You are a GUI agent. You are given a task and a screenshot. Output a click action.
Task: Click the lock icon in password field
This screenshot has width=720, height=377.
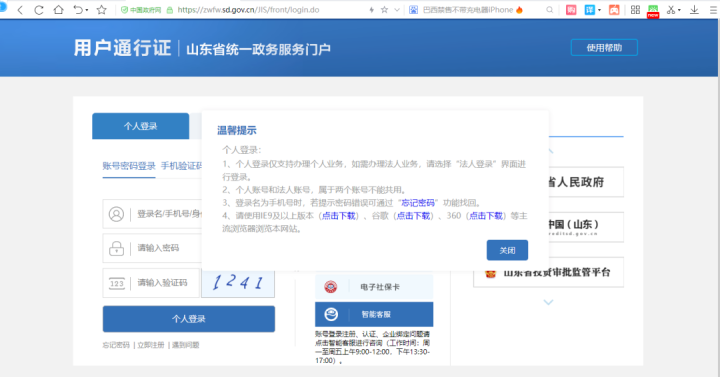point(116,248)
